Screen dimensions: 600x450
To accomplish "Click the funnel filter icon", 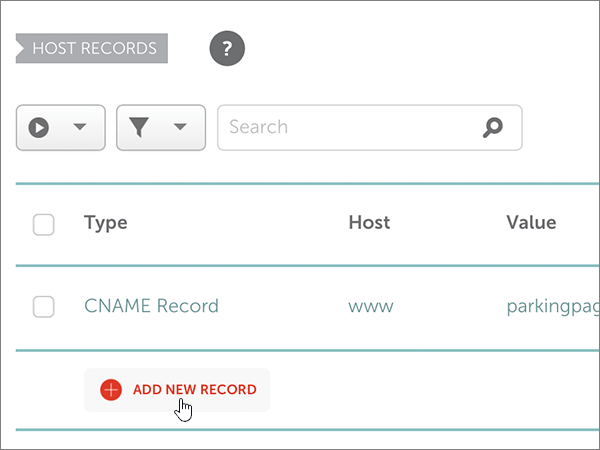I will [x=139, y=128].
